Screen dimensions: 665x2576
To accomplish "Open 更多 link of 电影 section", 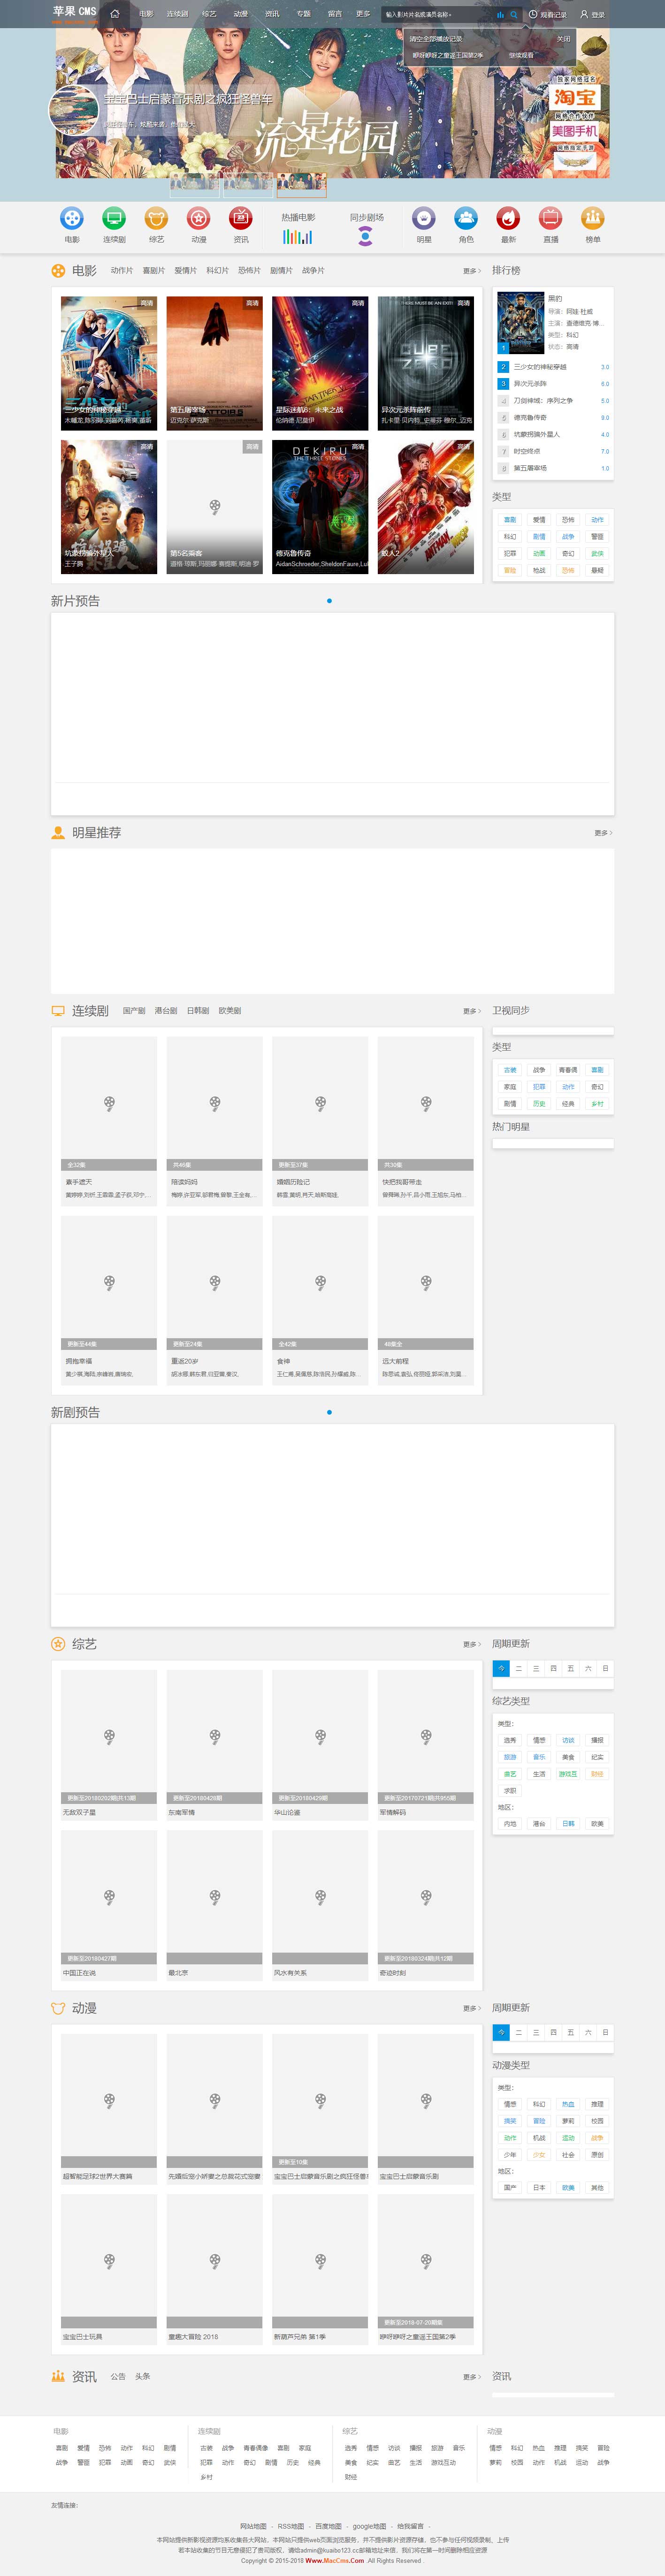I will tap(472, 271).
